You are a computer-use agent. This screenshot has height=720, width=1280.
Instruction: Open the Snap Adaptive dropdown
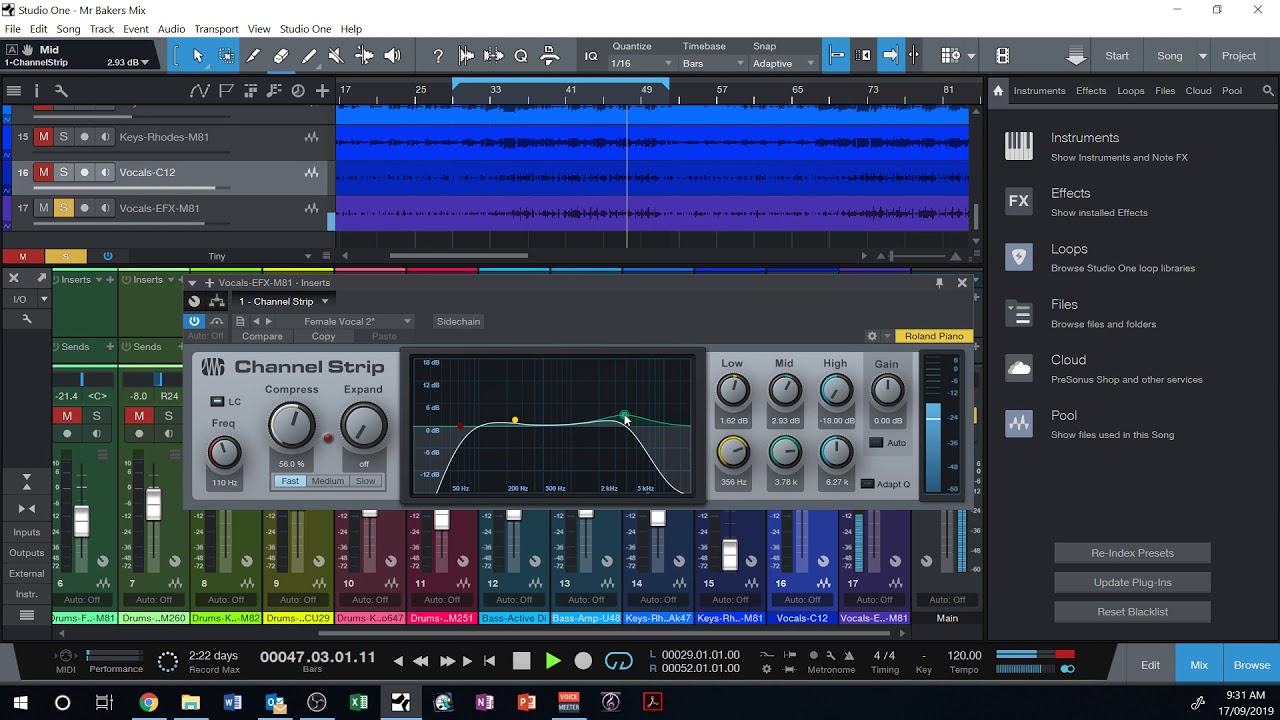(x=785, y=63)
